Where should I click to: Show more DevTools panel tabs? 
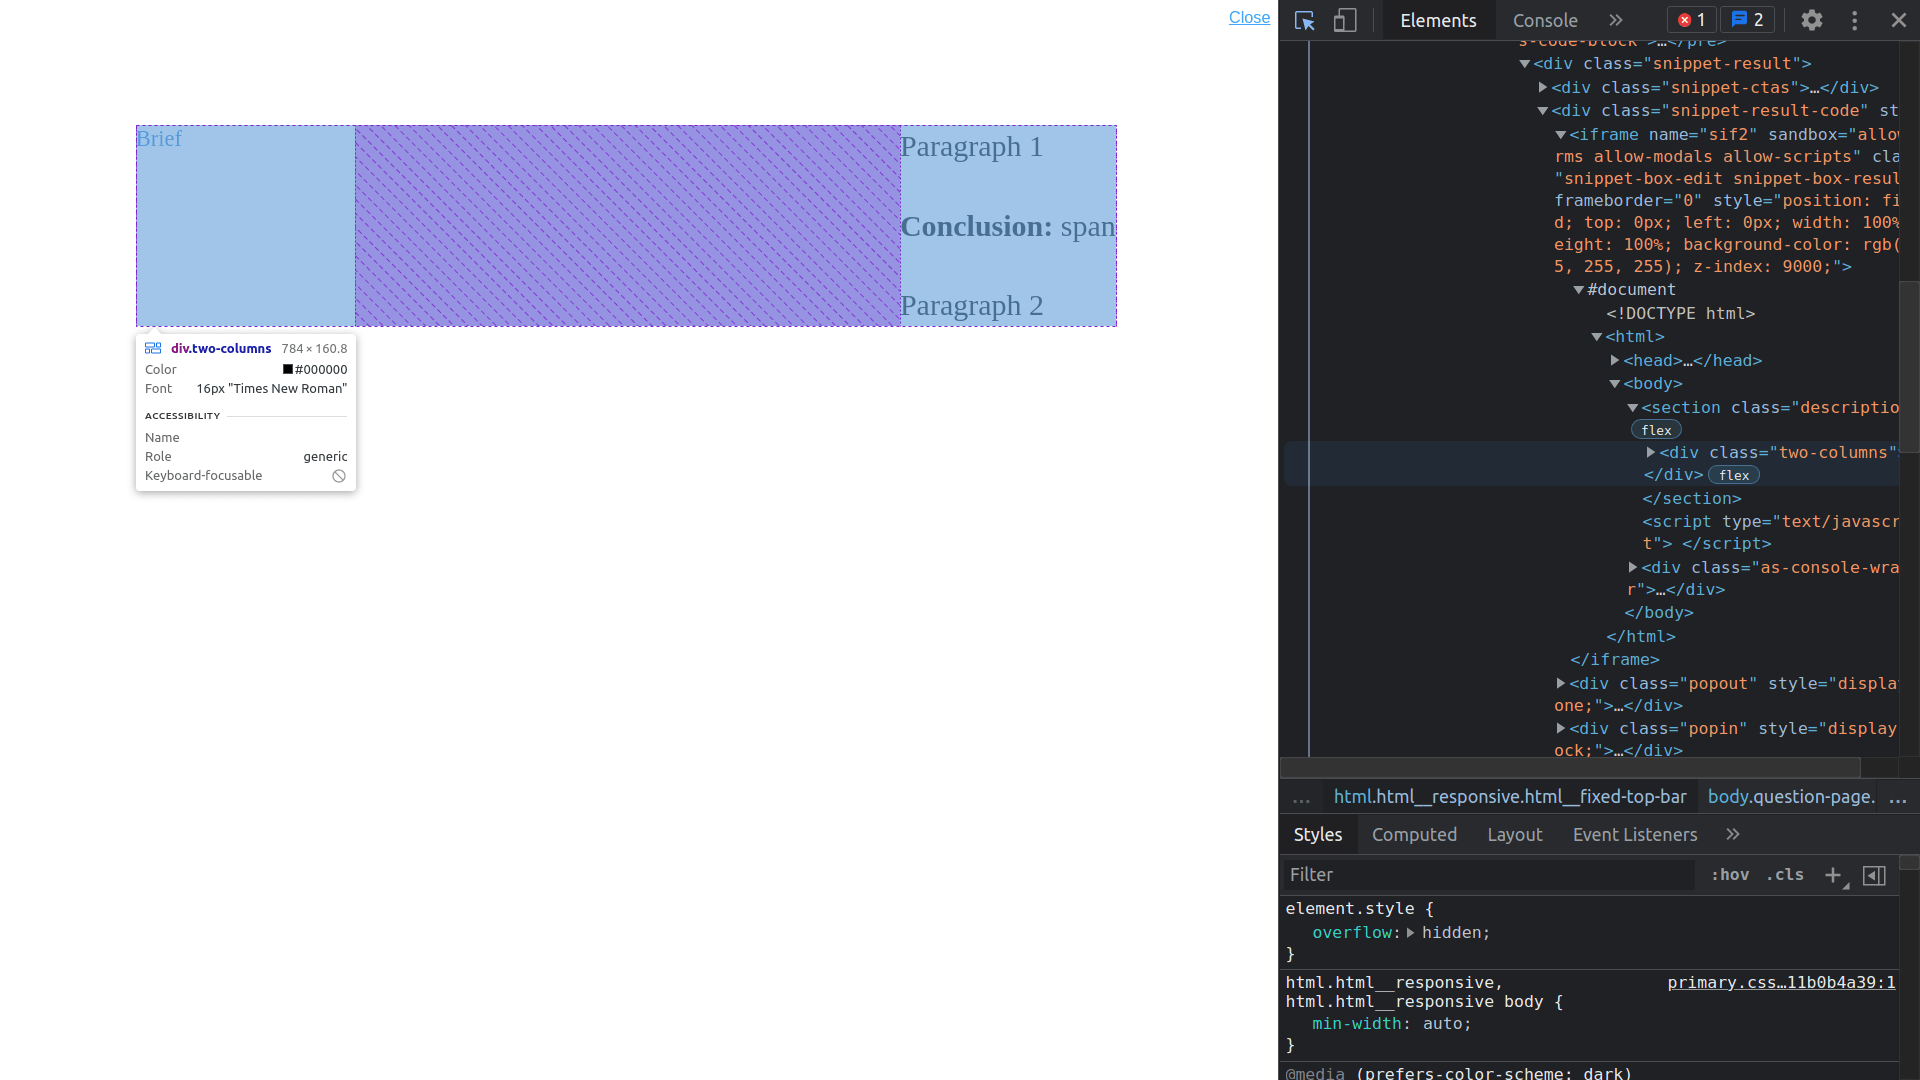[1616, 20]
